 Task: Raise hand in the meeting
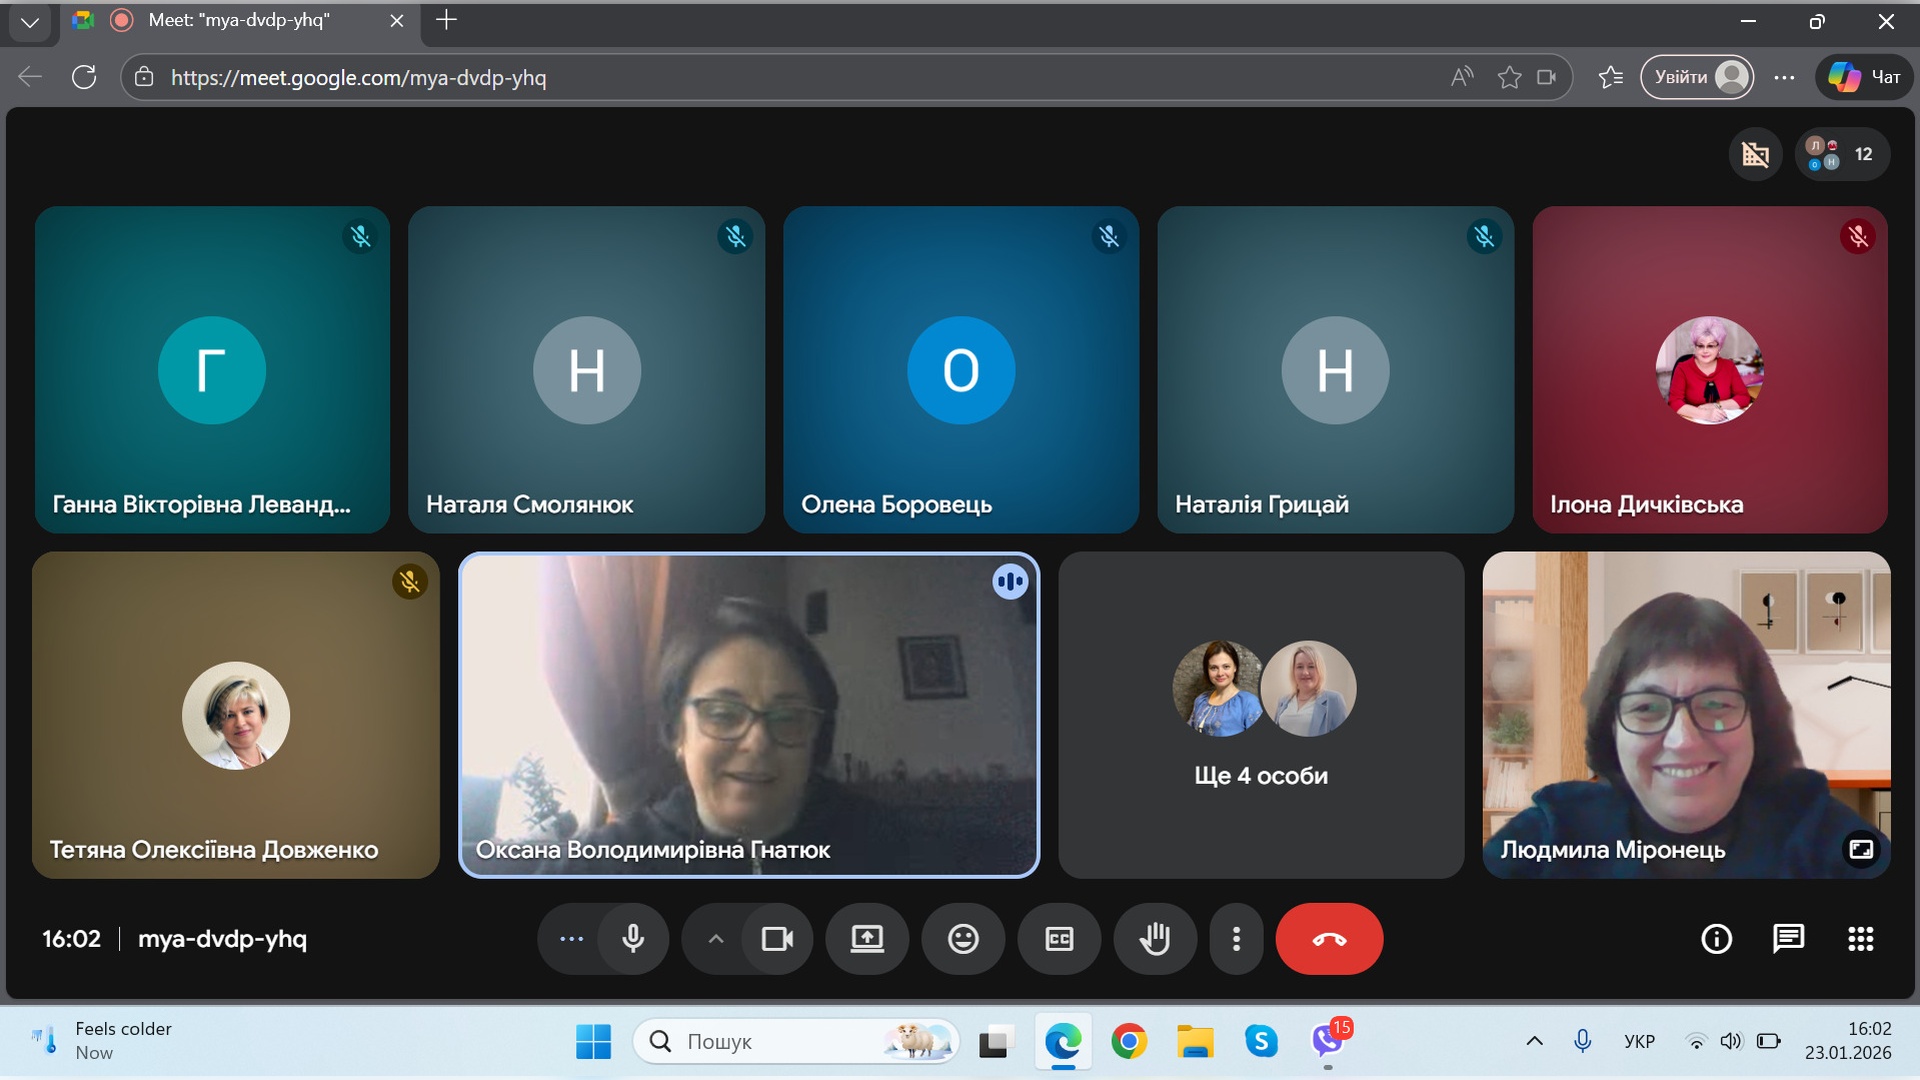tap(1155, 939)
